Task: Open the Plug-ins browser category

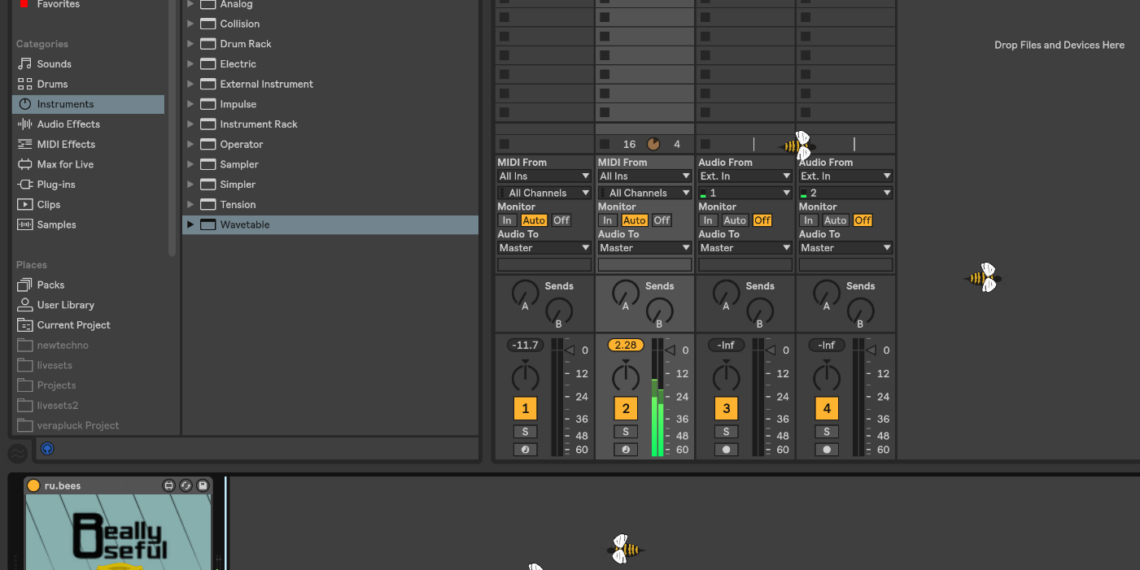Action: [x=56, y=184]
